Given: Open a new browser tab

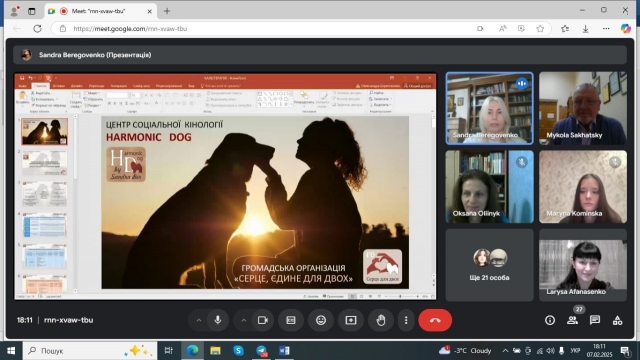Looking at the screenshot, I should [167, 11].
